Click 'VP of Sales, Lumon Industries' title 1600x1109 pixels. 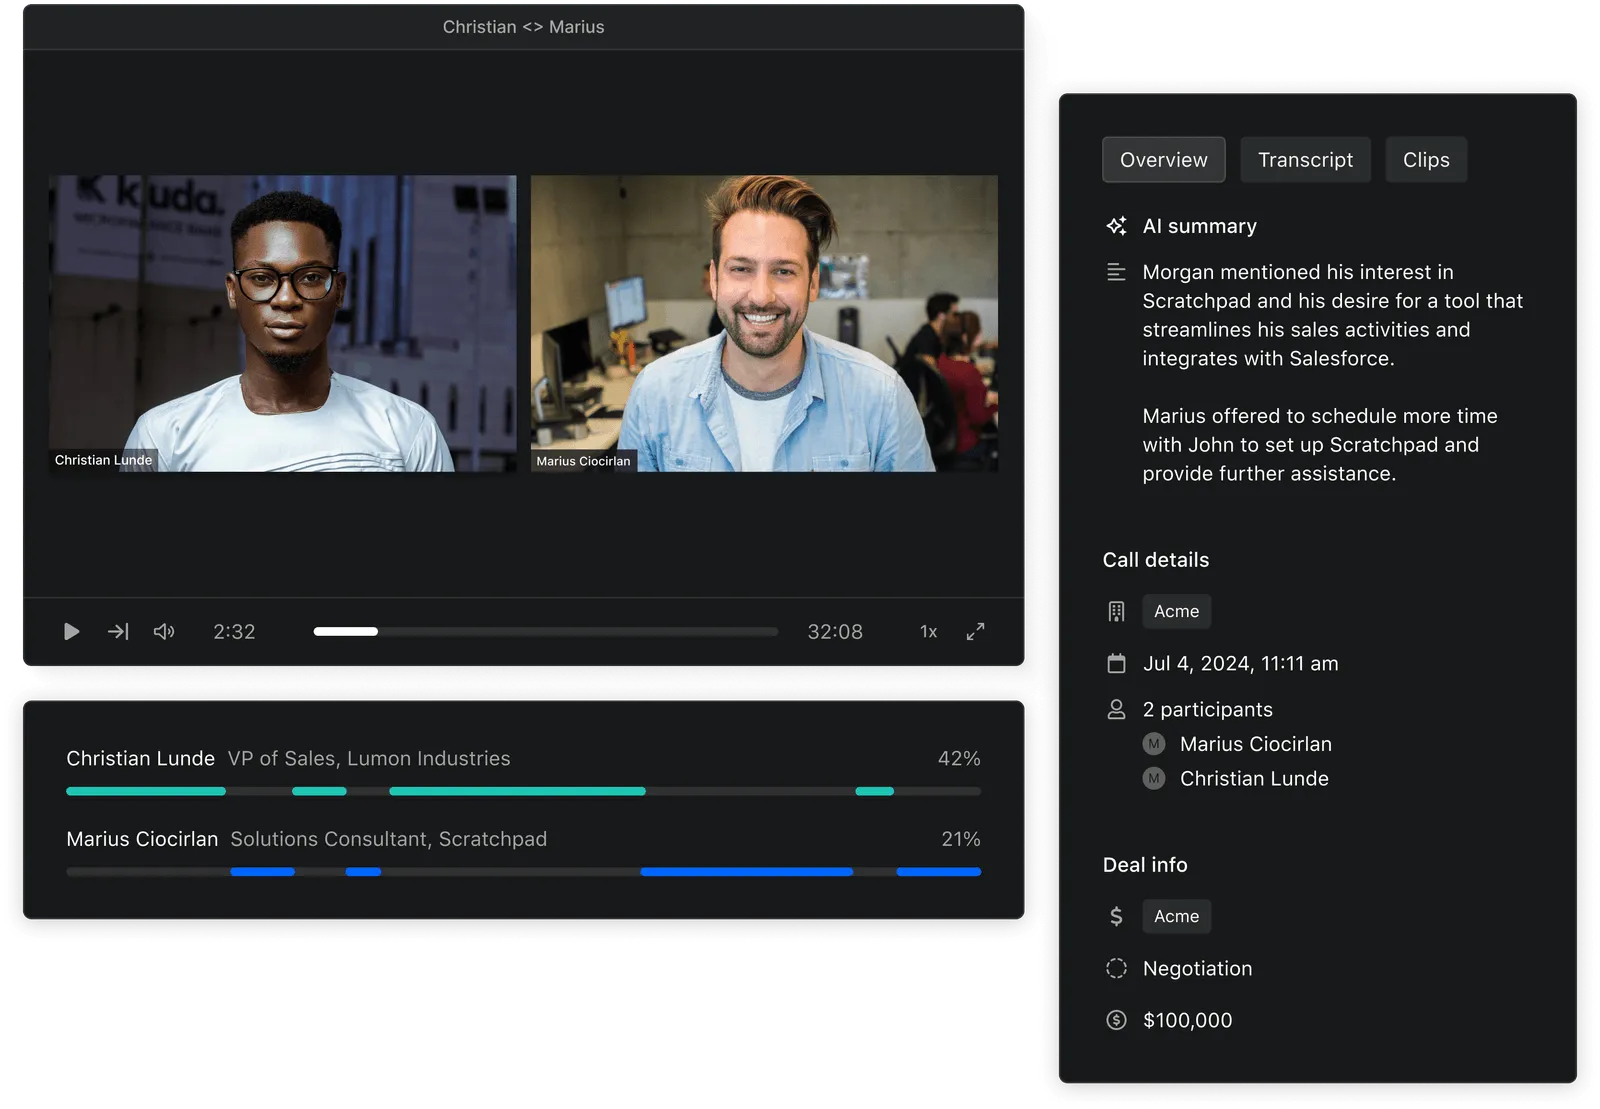pos(369,759)
